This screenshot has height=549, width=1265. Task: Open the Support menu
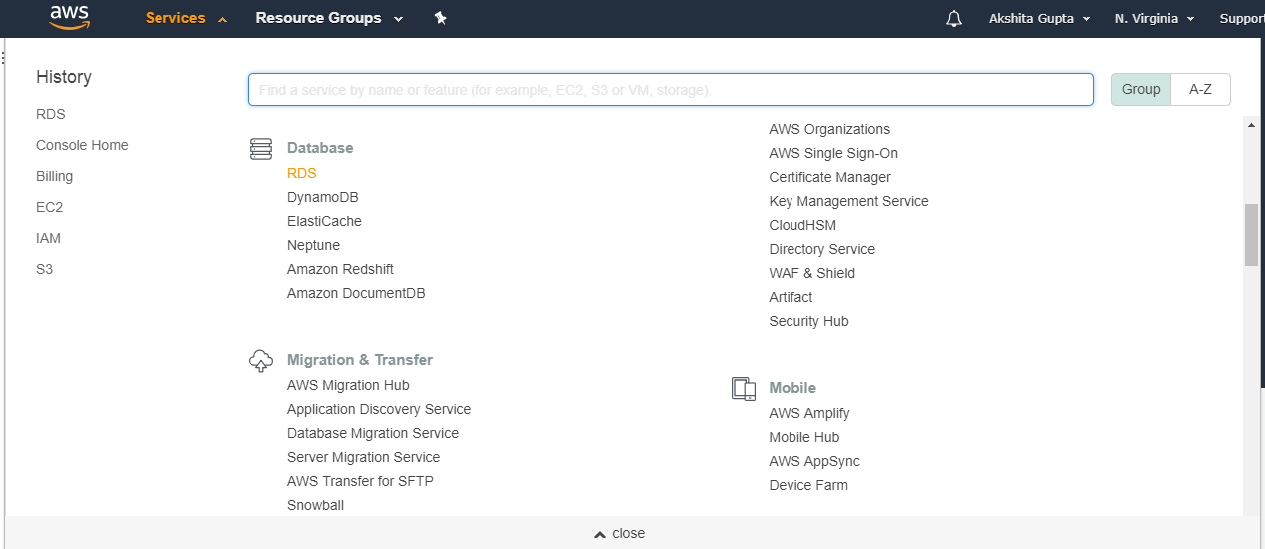tap(1242, 19)
